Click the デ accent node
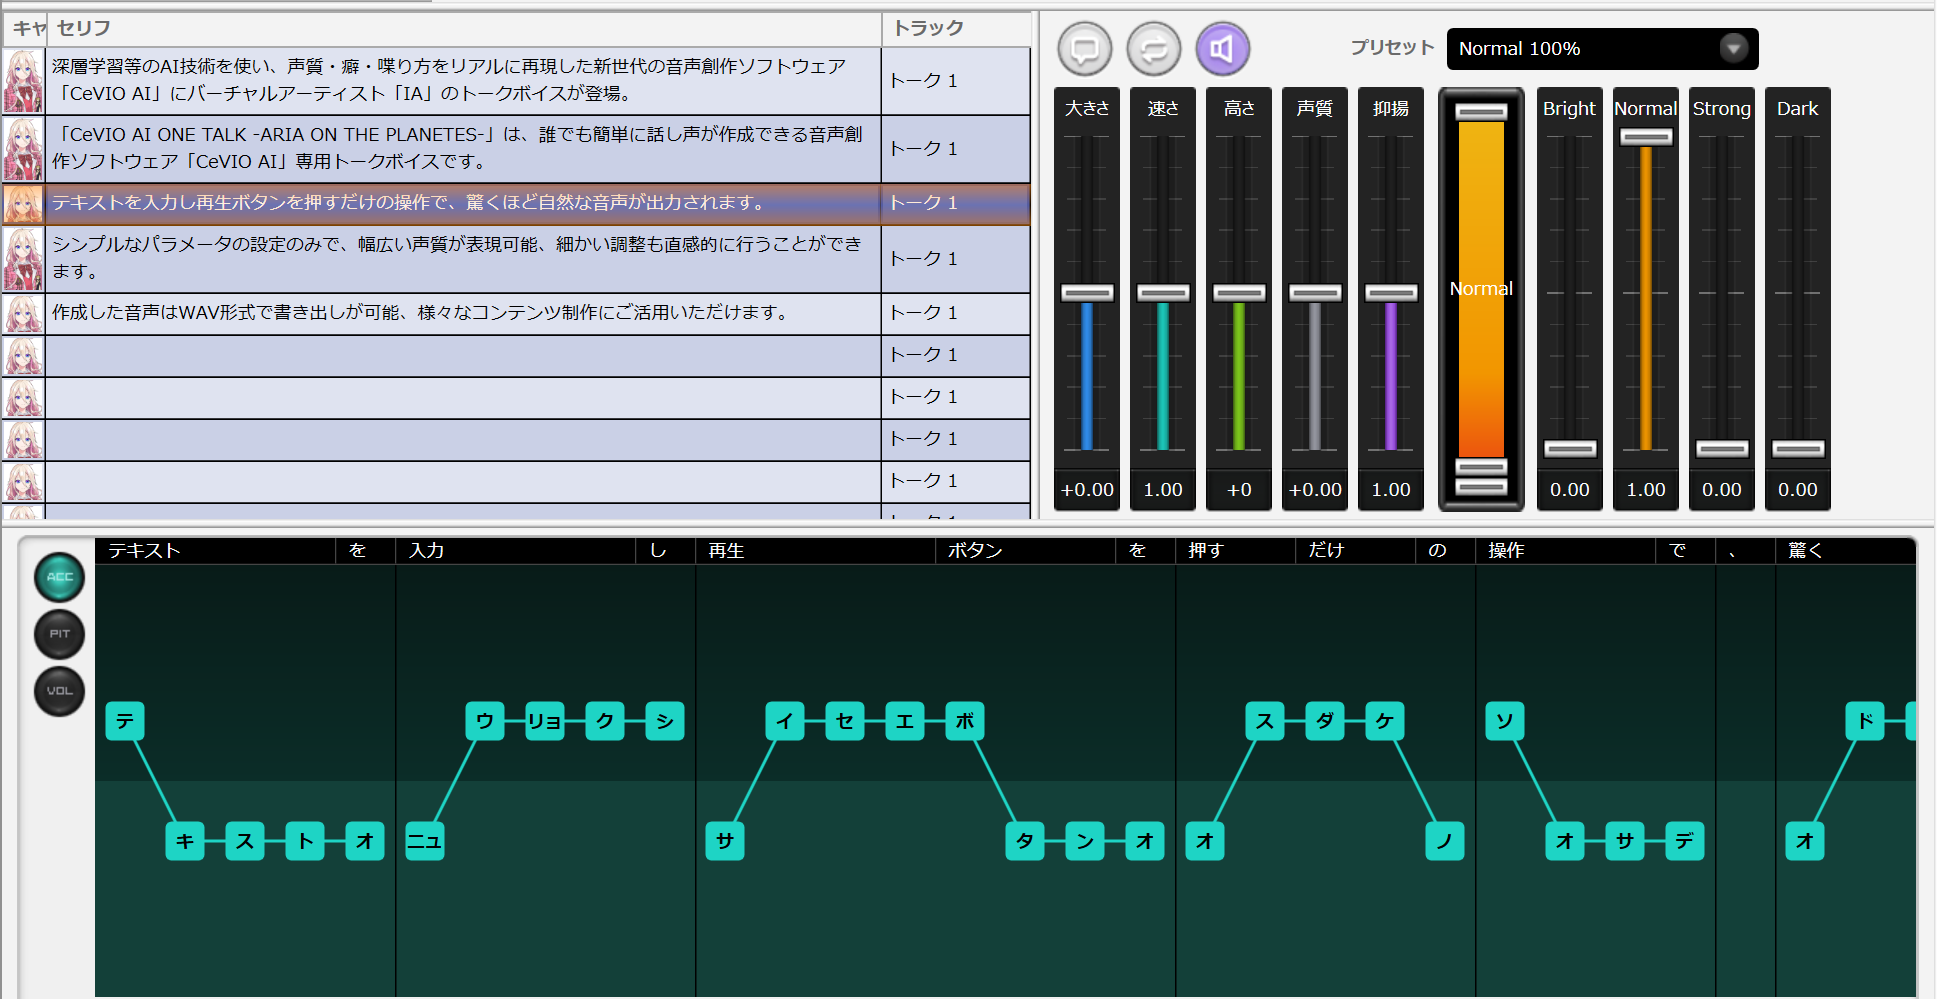 (x=1685, y=841)
